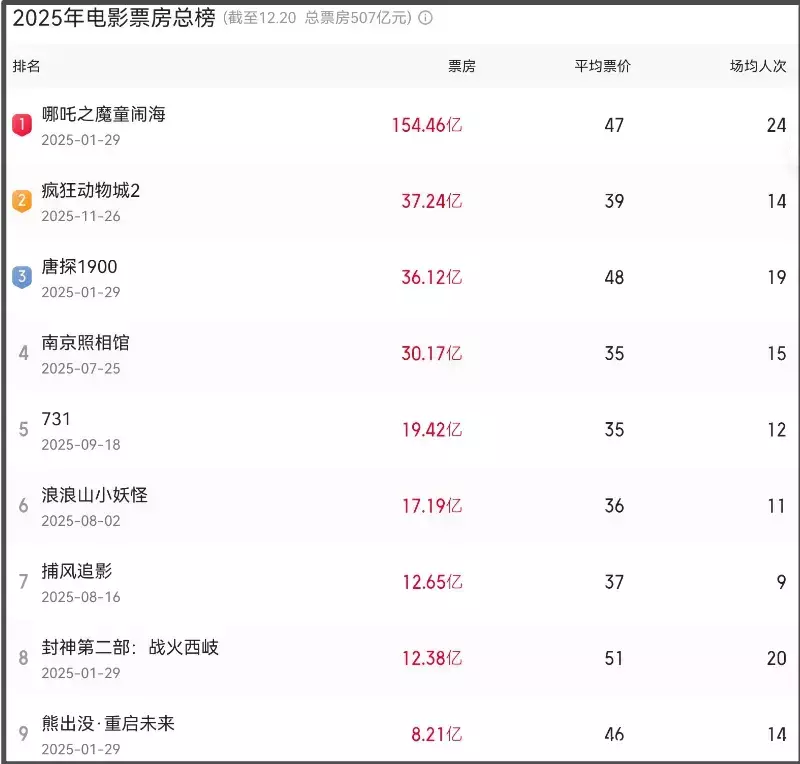Open movie 唐探1900
800x764 pixels.
(x=79, y=267)
